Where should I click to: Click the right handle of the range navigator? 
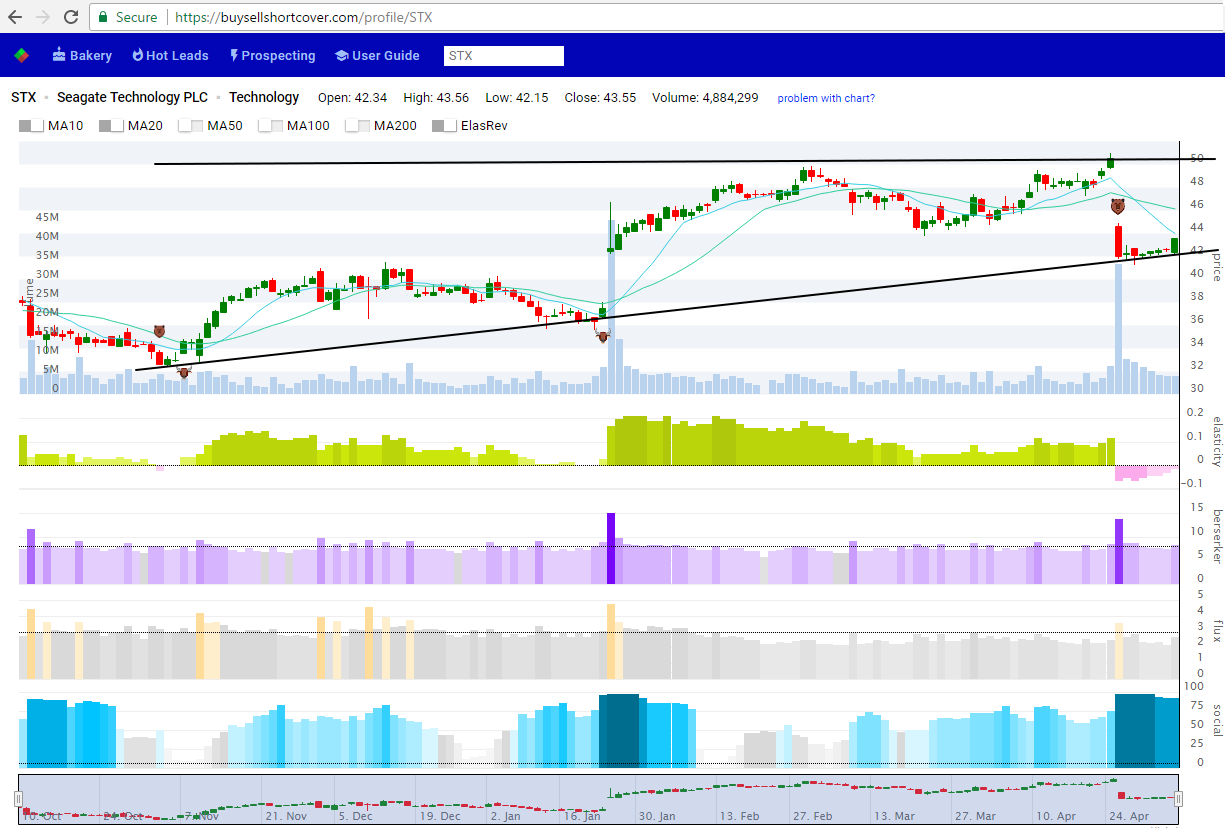[x=1179, y=799]
